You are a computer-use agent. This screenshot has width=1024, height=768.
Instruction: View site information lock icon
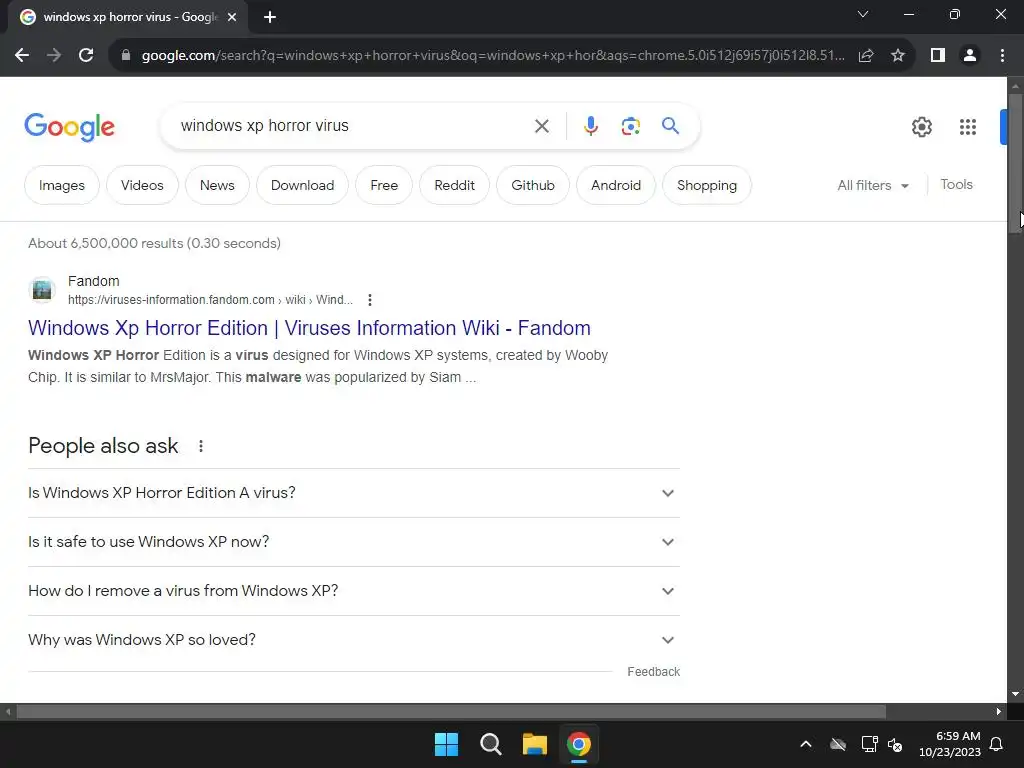pyautogui.click(x=126, y=56)
